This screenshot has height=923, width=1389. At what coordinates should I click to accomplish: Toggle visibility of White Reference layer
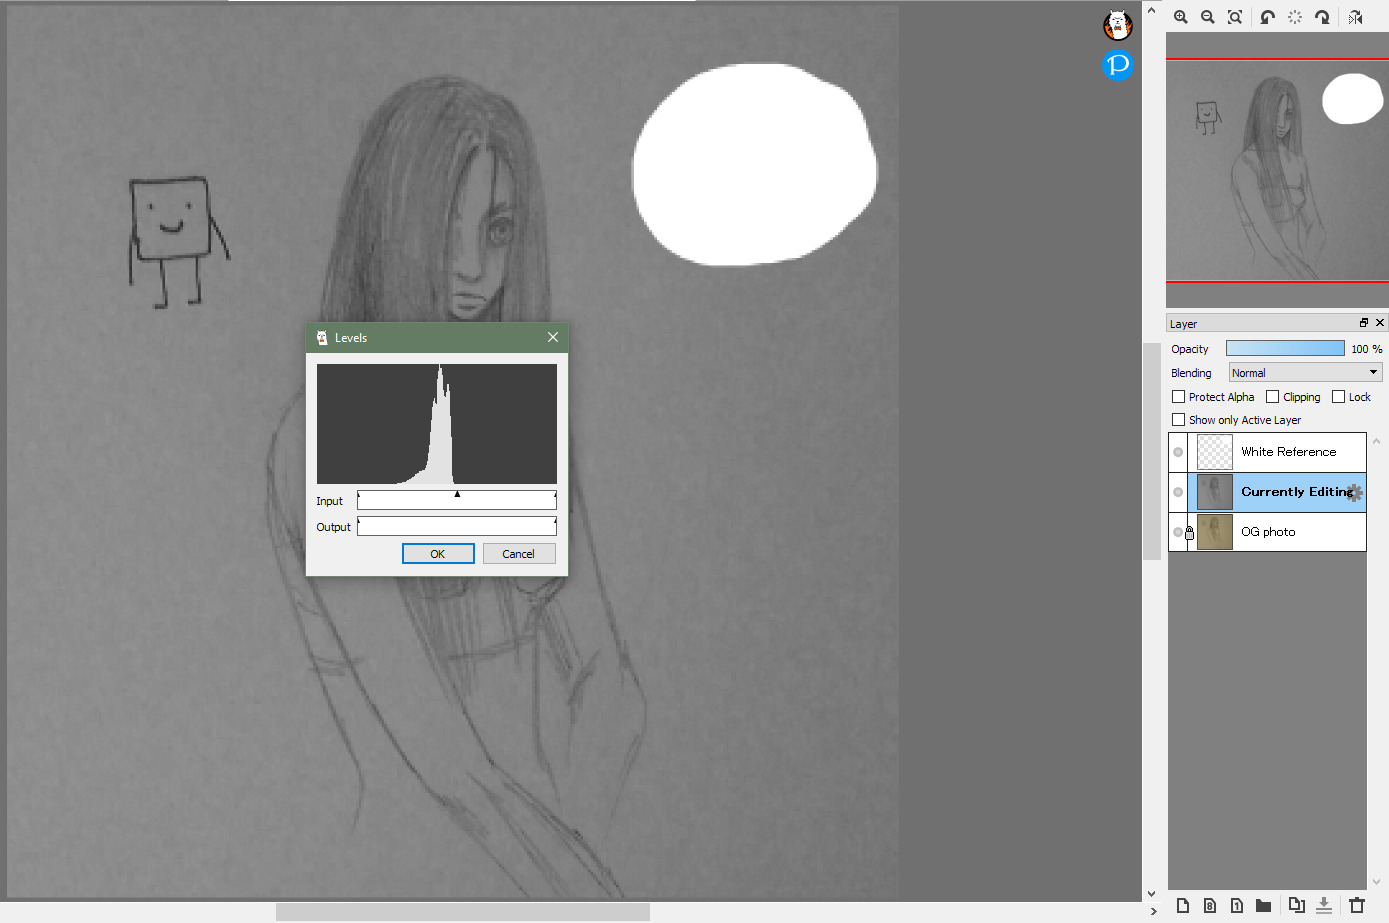click(x=1178, y=452)
